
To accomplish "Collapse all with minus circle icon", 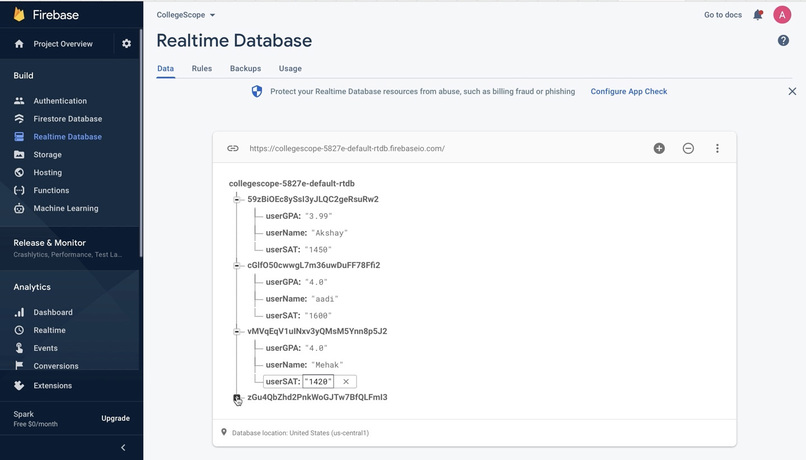I will (x=688, y=148).
